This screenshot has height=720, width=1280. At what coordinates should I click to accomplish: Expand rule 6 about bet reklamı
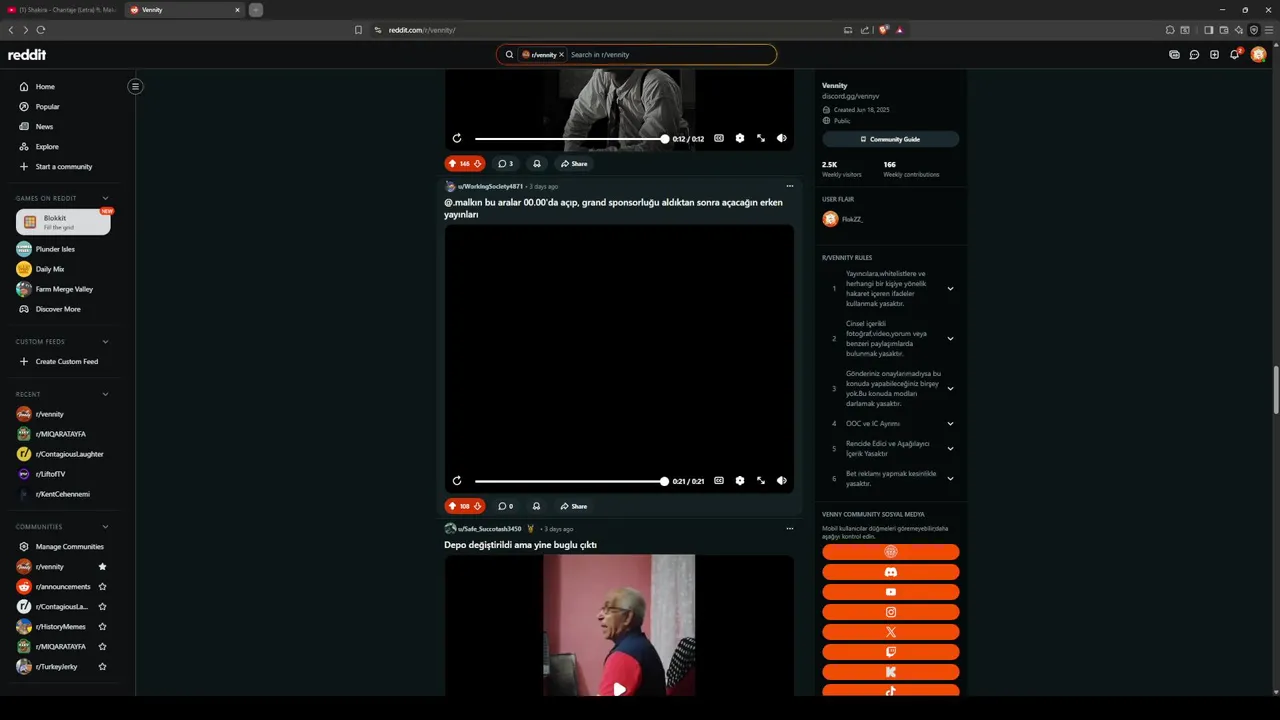click(950, 479)
